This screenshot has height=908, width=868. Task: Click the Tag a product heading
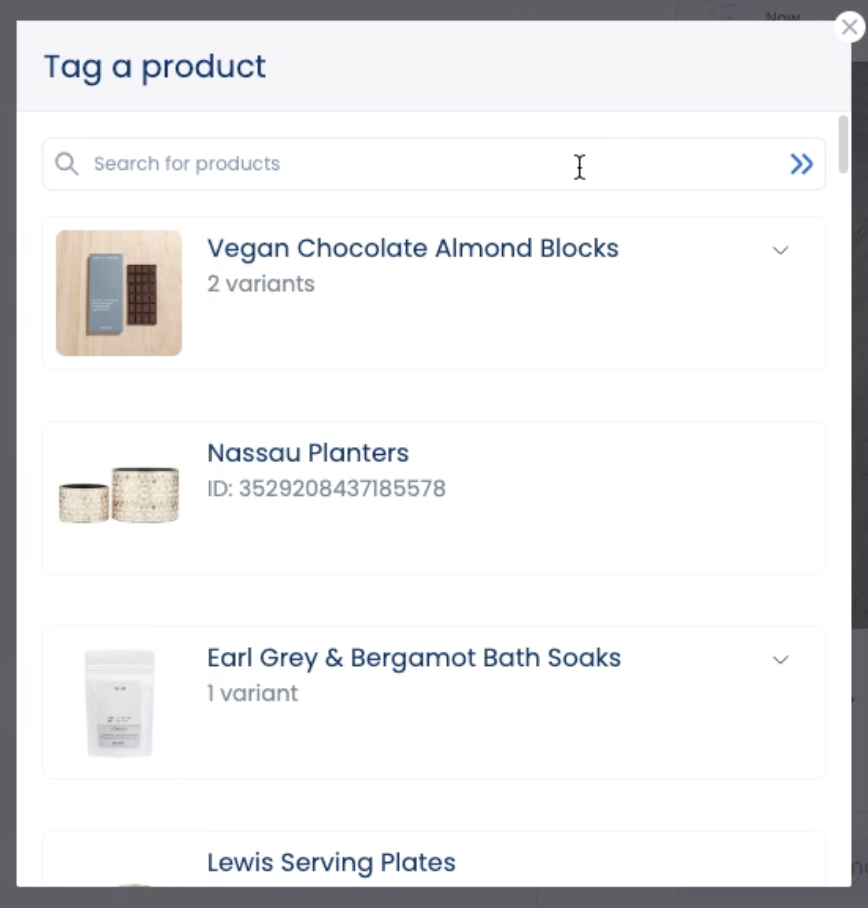pyautogui.click(x=155, y=67)
